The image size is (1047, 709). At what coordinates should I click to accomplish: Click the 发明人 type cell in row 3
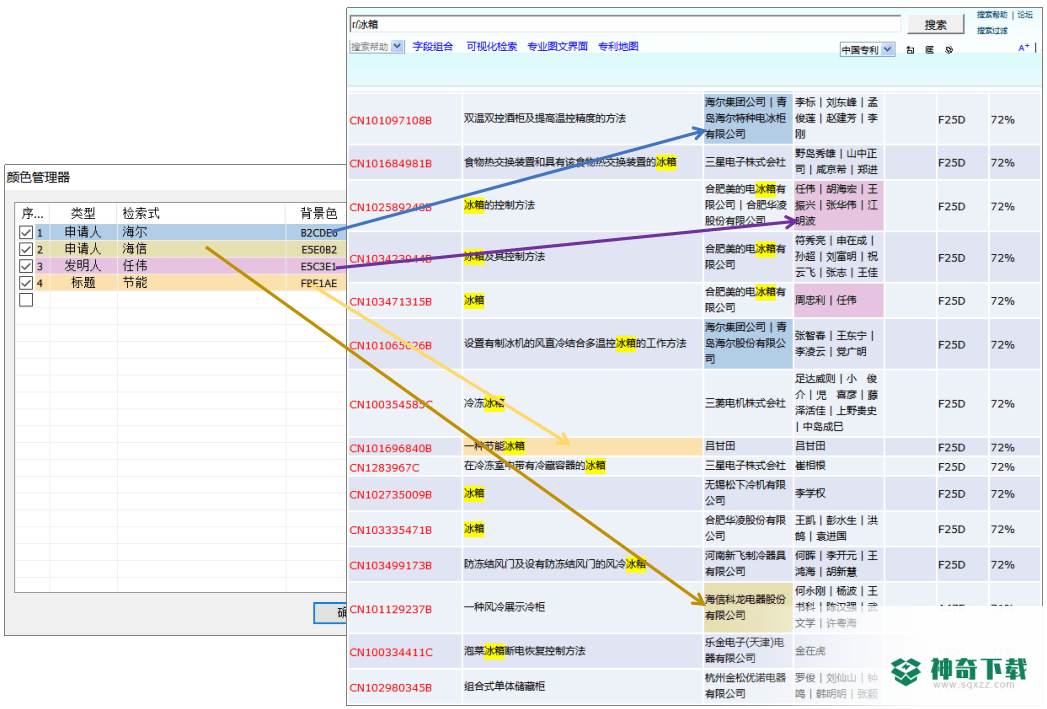point(83,266)
